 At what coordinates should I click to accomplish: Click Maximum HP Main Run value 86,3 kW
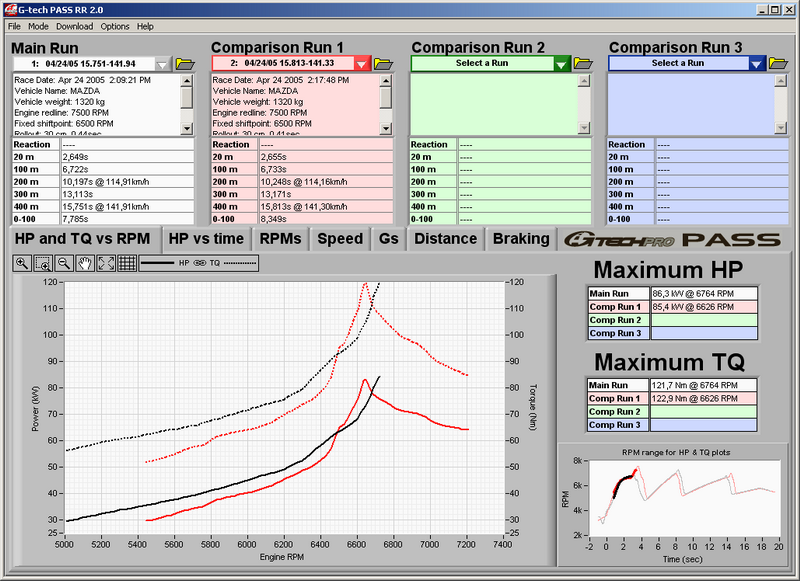click(x=704, y=294)
